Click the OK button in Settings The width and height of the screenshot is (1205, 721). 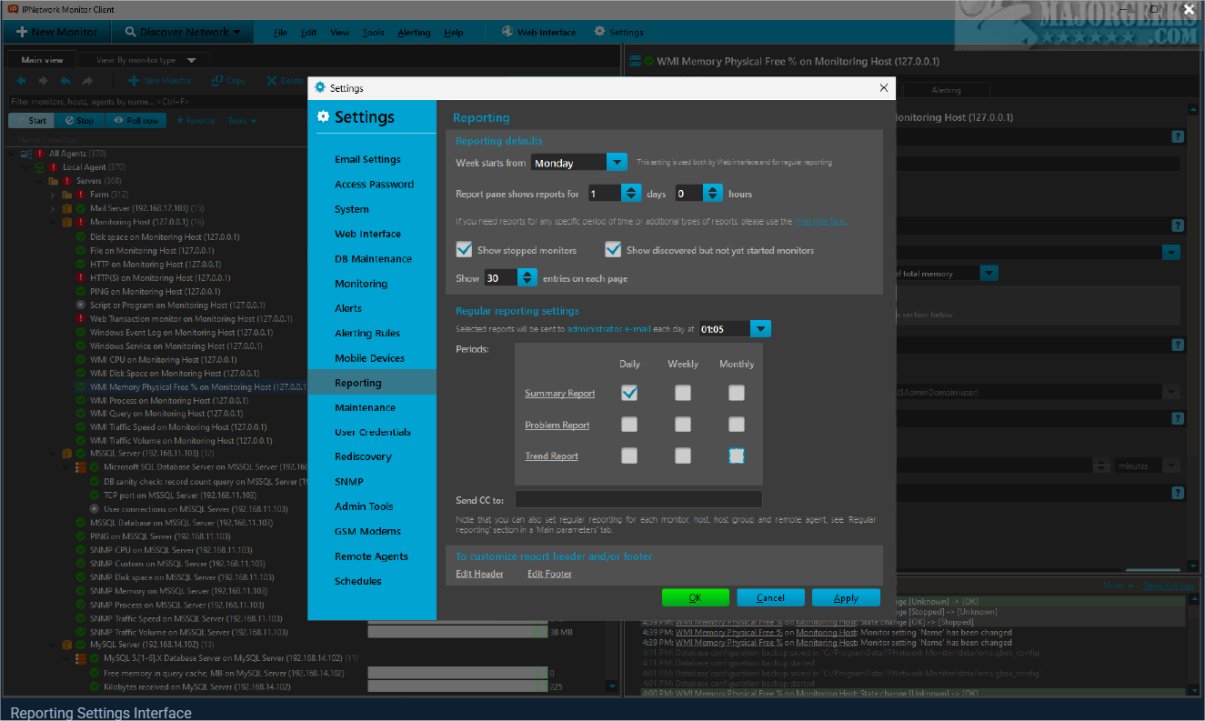[x=695, y=598]
